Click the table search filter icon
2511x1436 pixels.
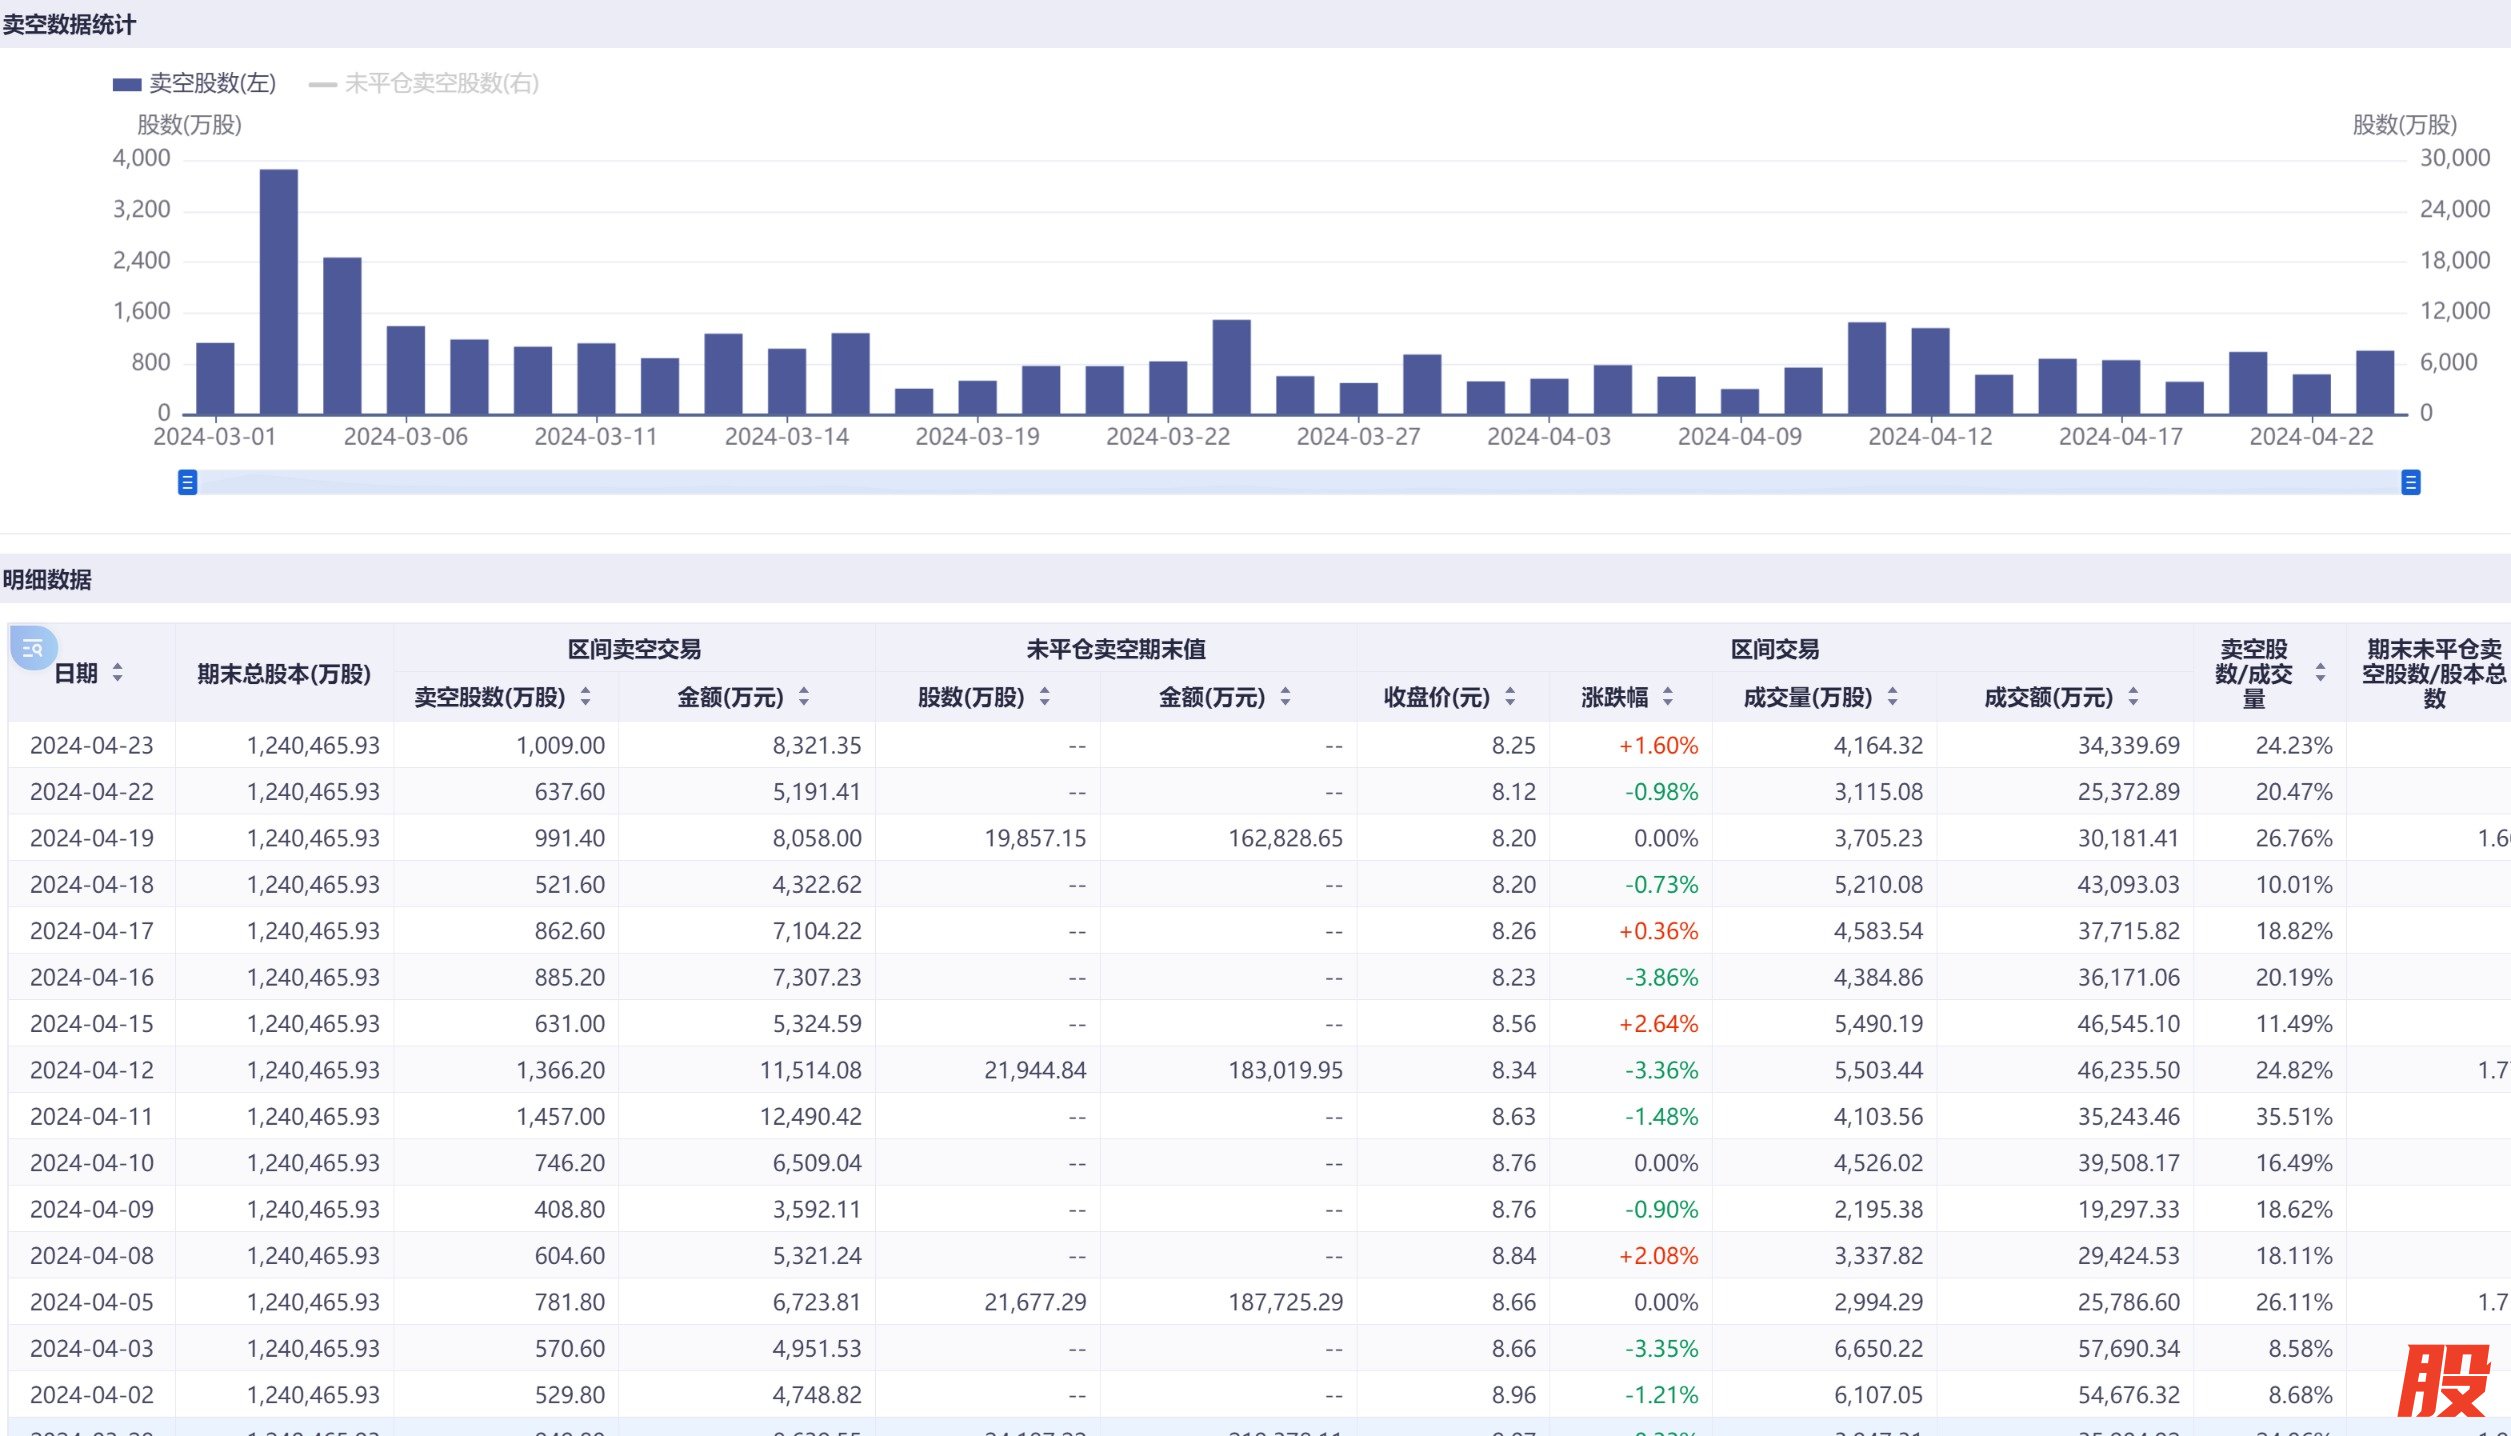click(33, 648)
